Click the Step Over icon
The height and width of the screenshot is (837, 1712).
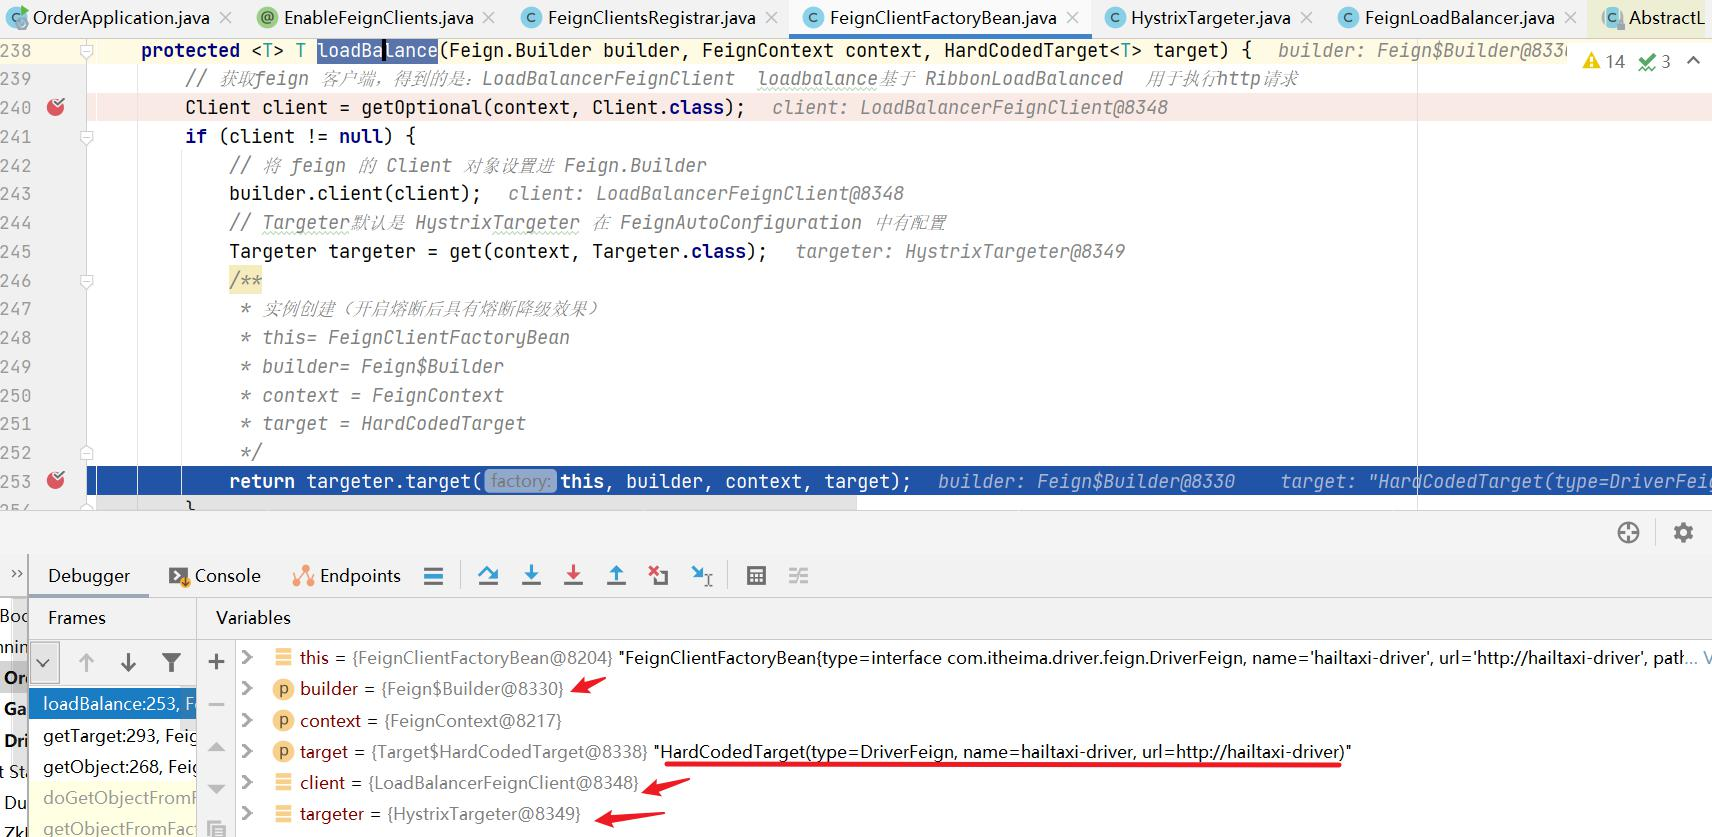488,575
